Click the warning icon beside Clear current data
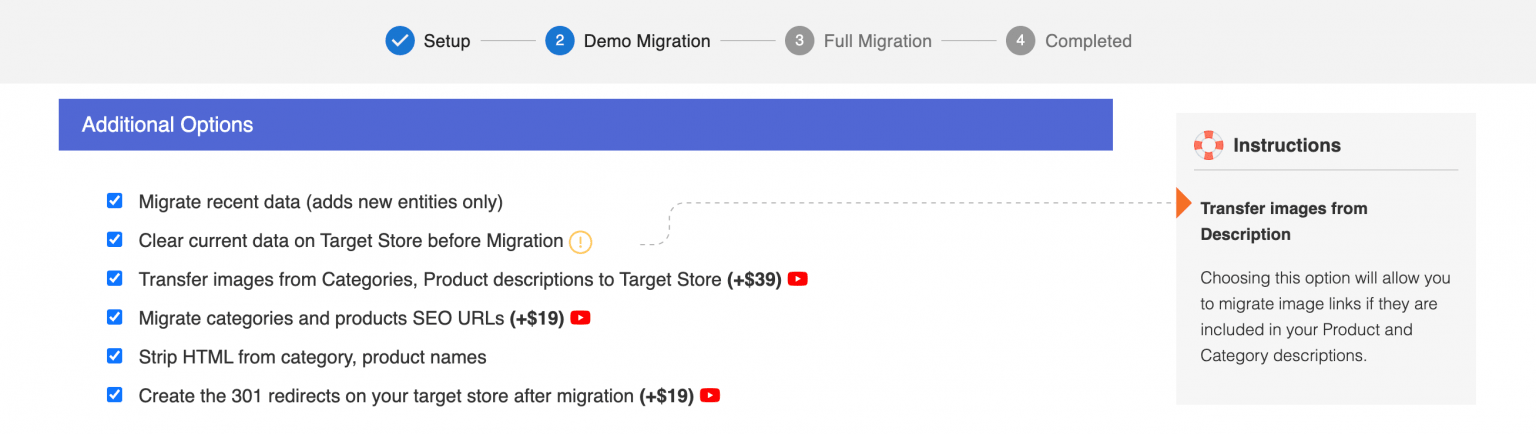This screenshot has height=434, width=1536. point(580,241)
